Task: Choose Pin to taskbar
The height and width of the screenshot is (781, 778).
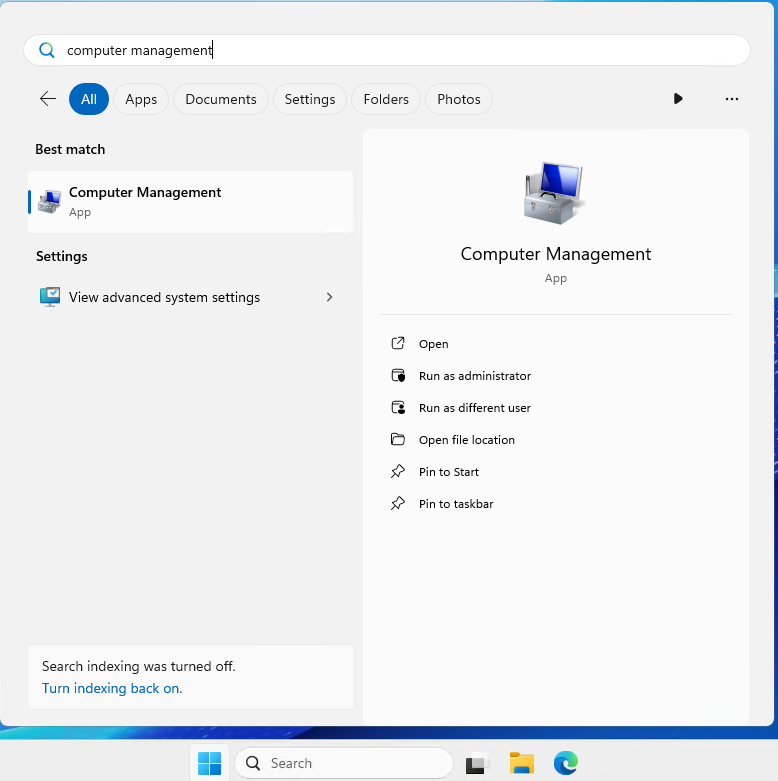Action: point(456,504)
